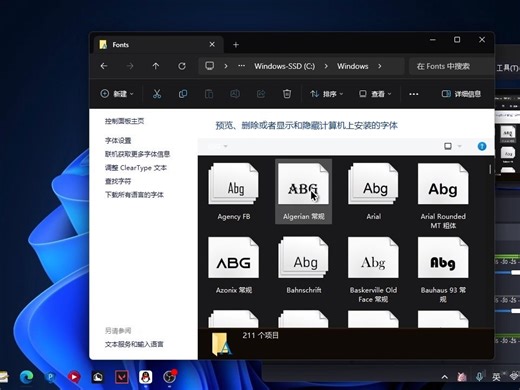
Task: Change the font preview view icon
Action: (448, 146)
